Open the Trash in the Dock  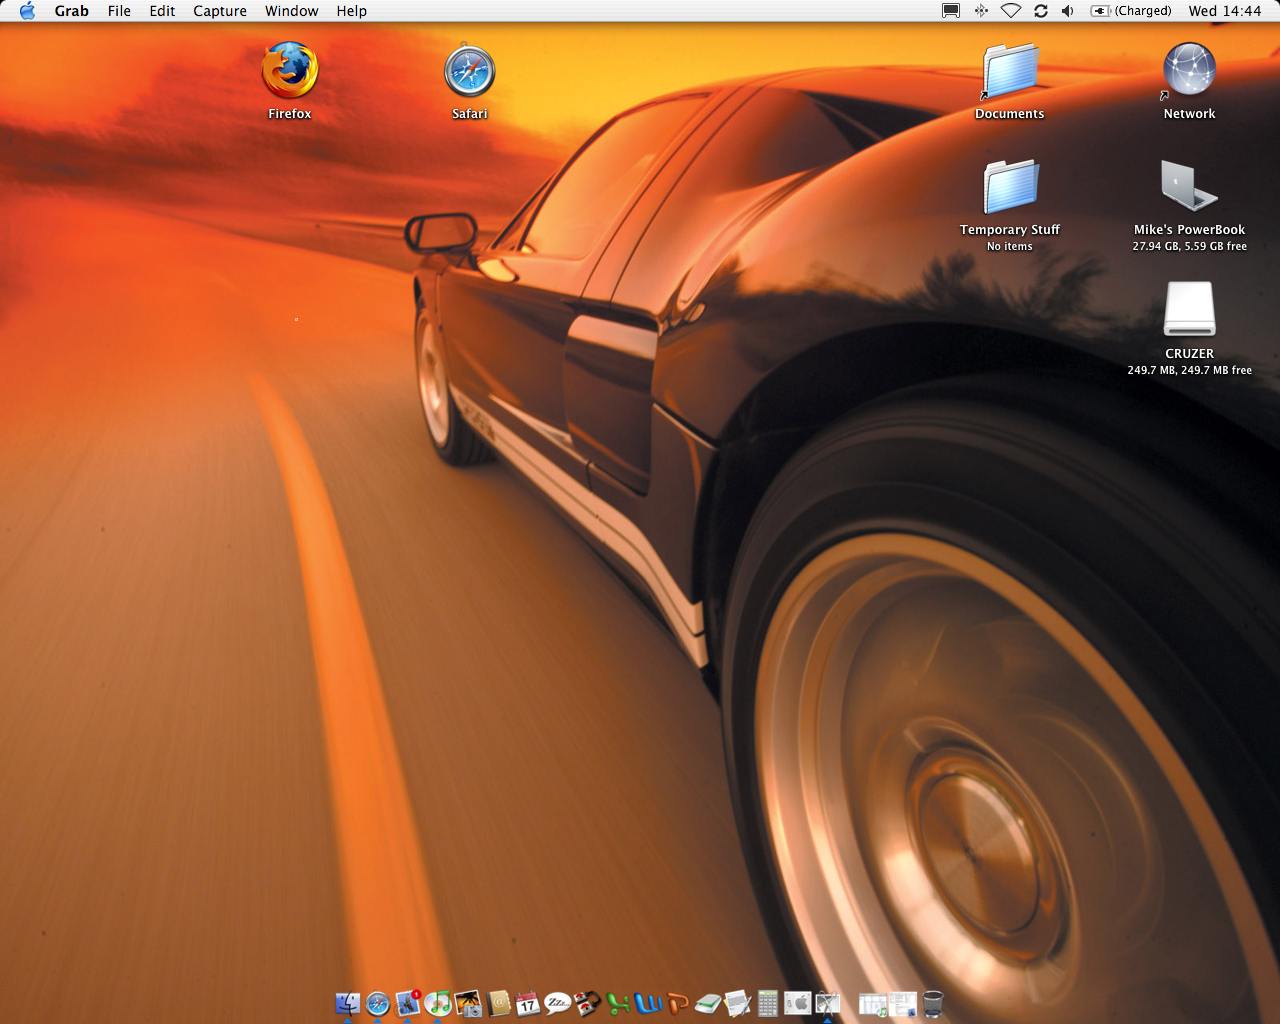(x=932, y=1003)
